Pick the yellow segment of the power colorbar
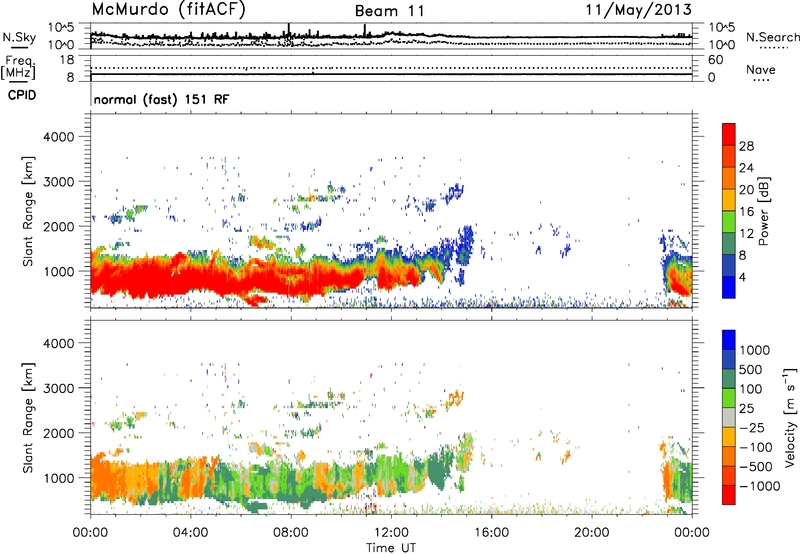Screen dimensions: 800x554 tap(729, 199)
